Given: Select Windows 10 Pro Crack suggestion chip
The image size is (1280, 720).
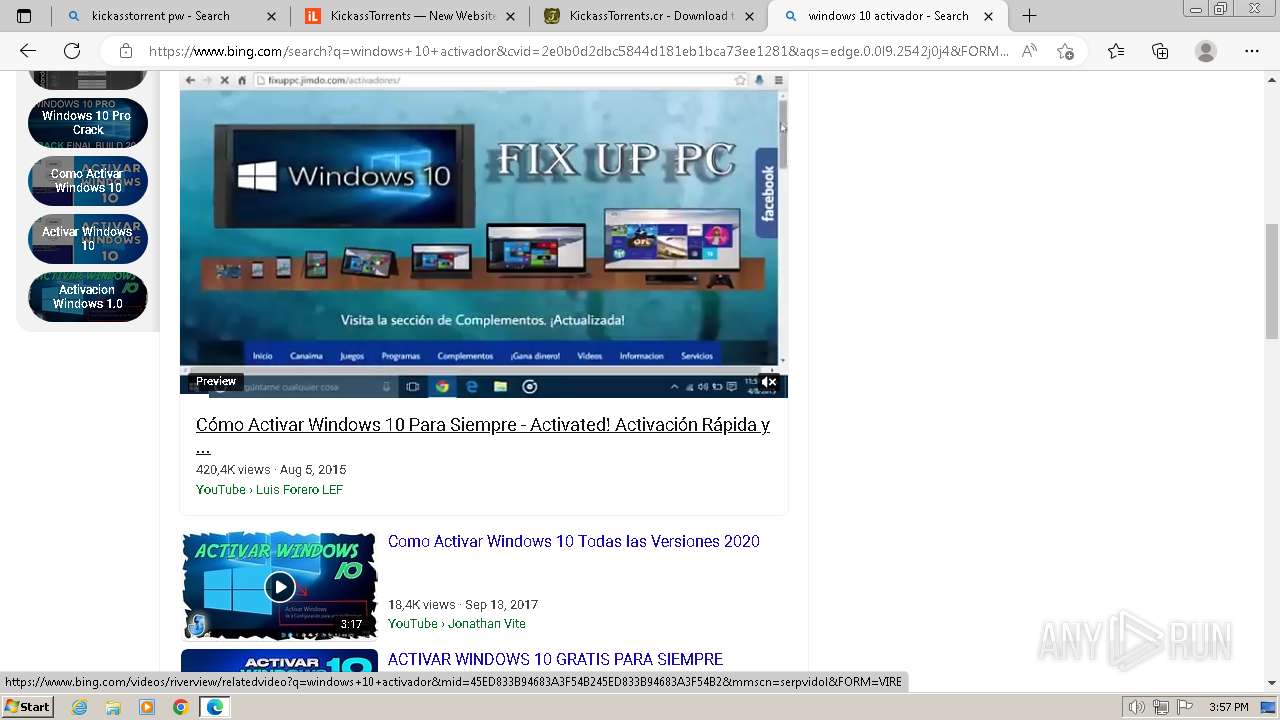Looking at the screenshot, I should pos(88,123).
